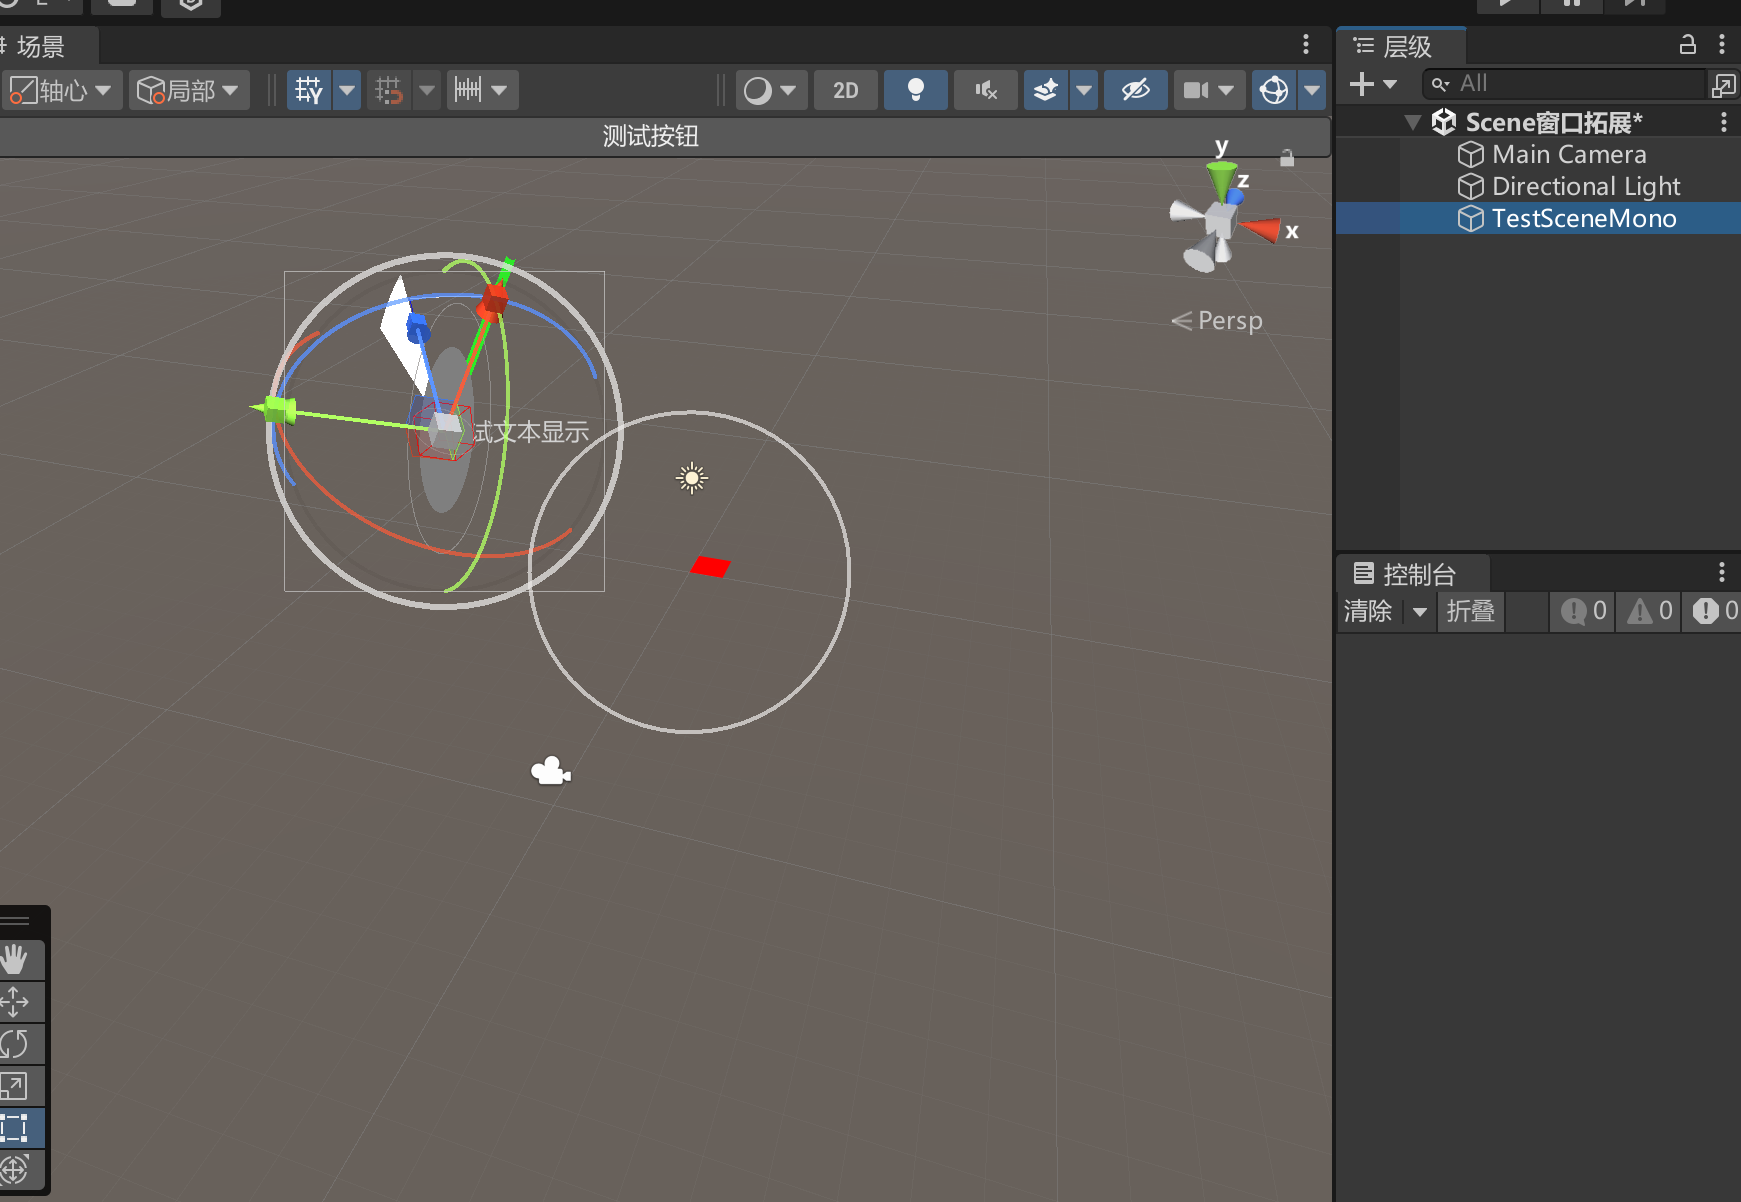Toggle 2D view mode

point(846,91)
